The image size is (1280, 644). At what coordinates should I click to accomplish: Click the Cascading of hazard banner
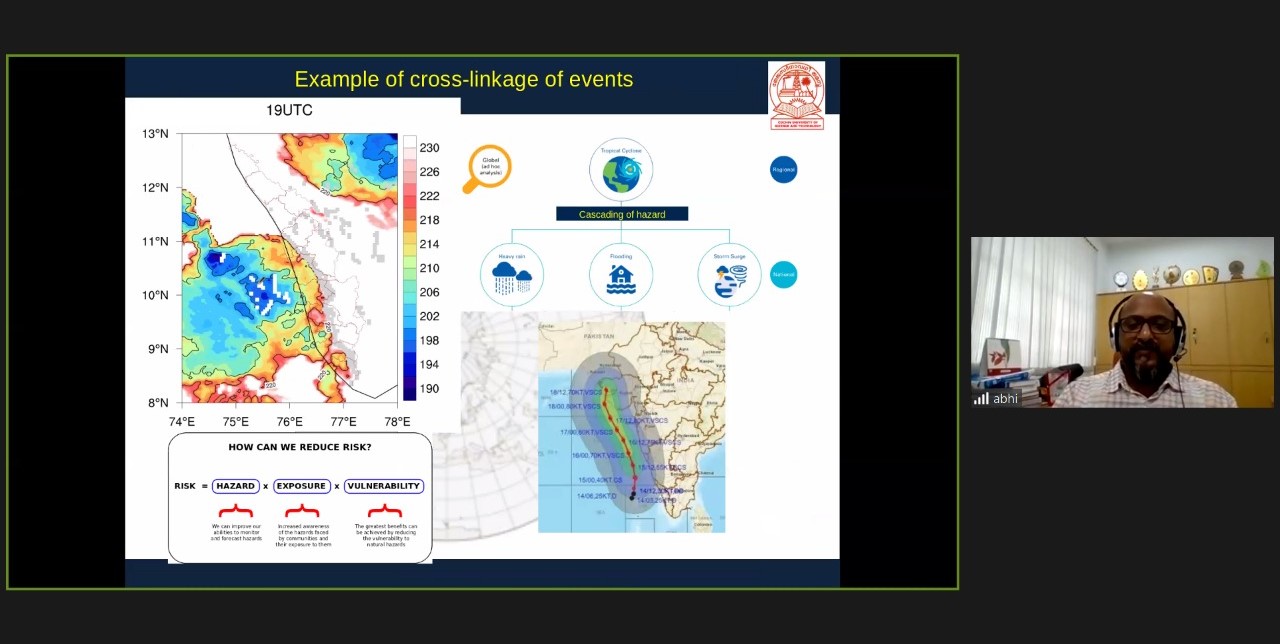(x=621, y=214)
